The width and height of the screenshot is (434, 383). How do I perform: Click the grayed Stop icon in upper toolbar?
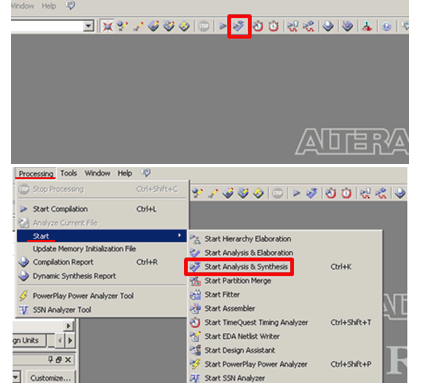pyautogui.click(x=203, y=26)
